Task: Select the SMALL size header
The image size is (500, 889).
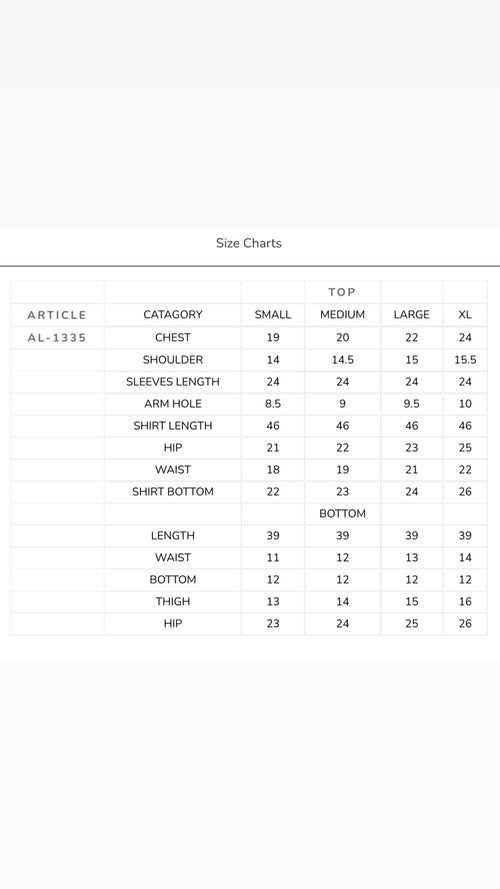Action: [x=273, y=315]
